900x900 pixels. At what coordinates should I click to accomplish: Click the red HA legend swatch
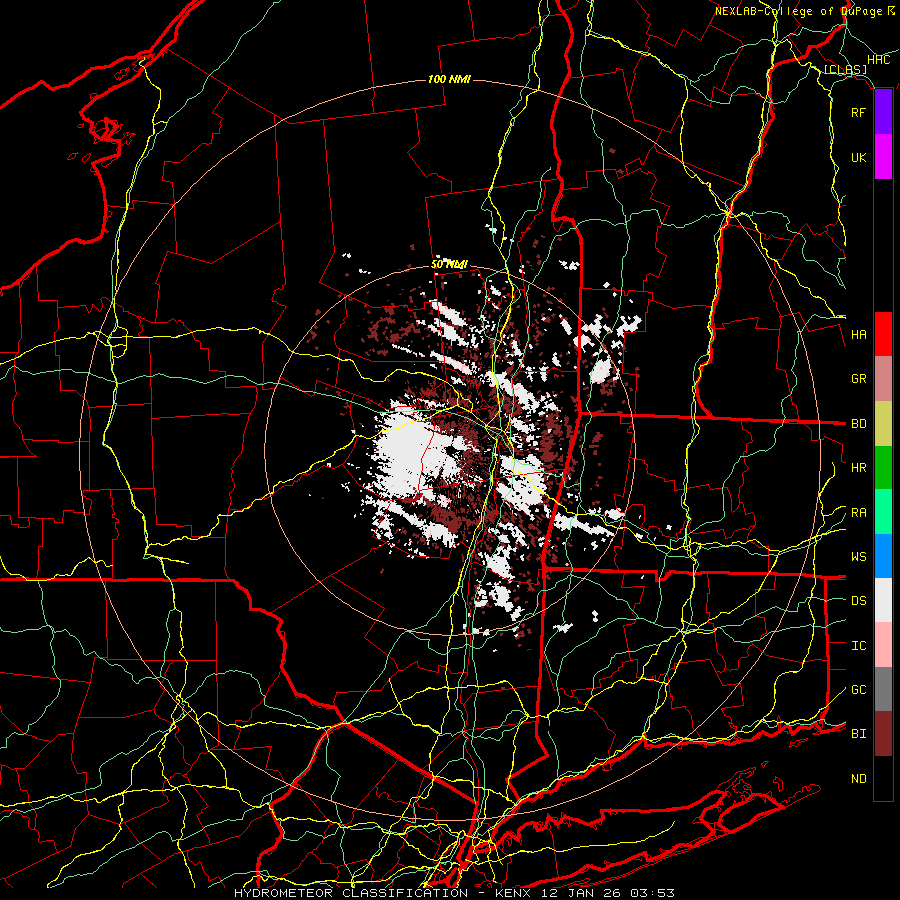(883, 334)
